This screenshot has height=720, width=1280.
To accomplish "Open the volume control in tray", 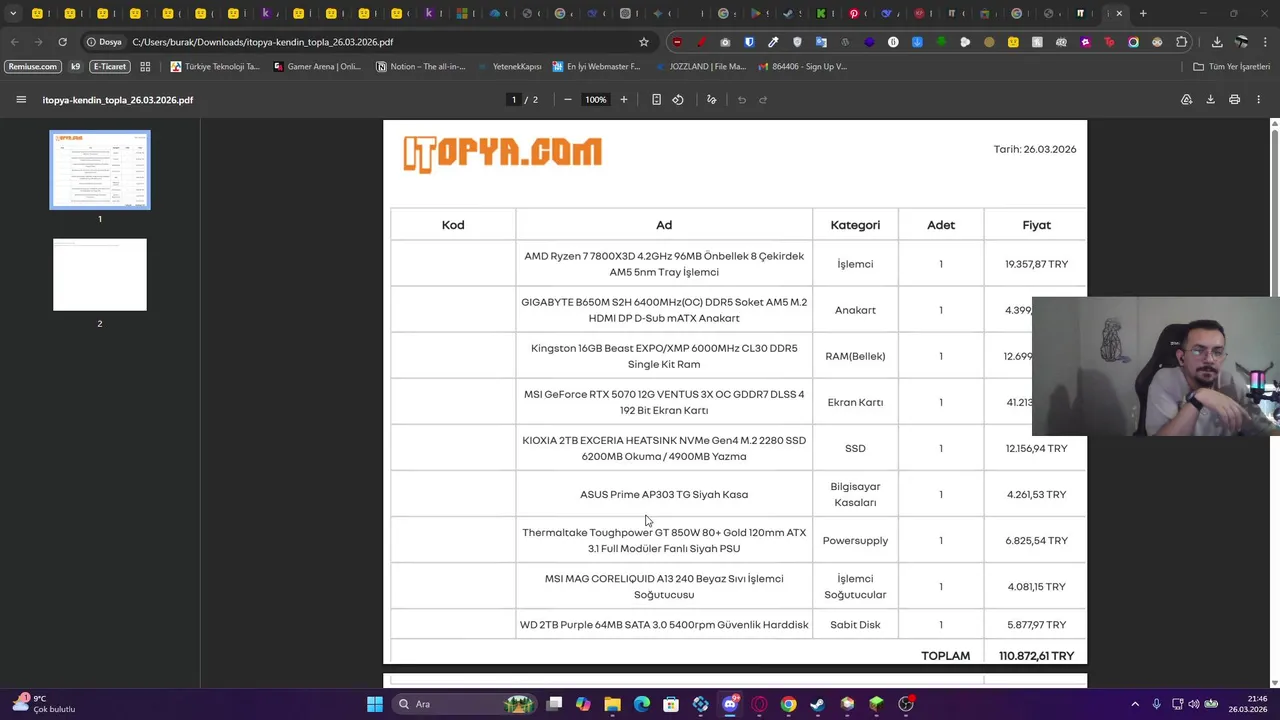I will (x=1194, y=704).
